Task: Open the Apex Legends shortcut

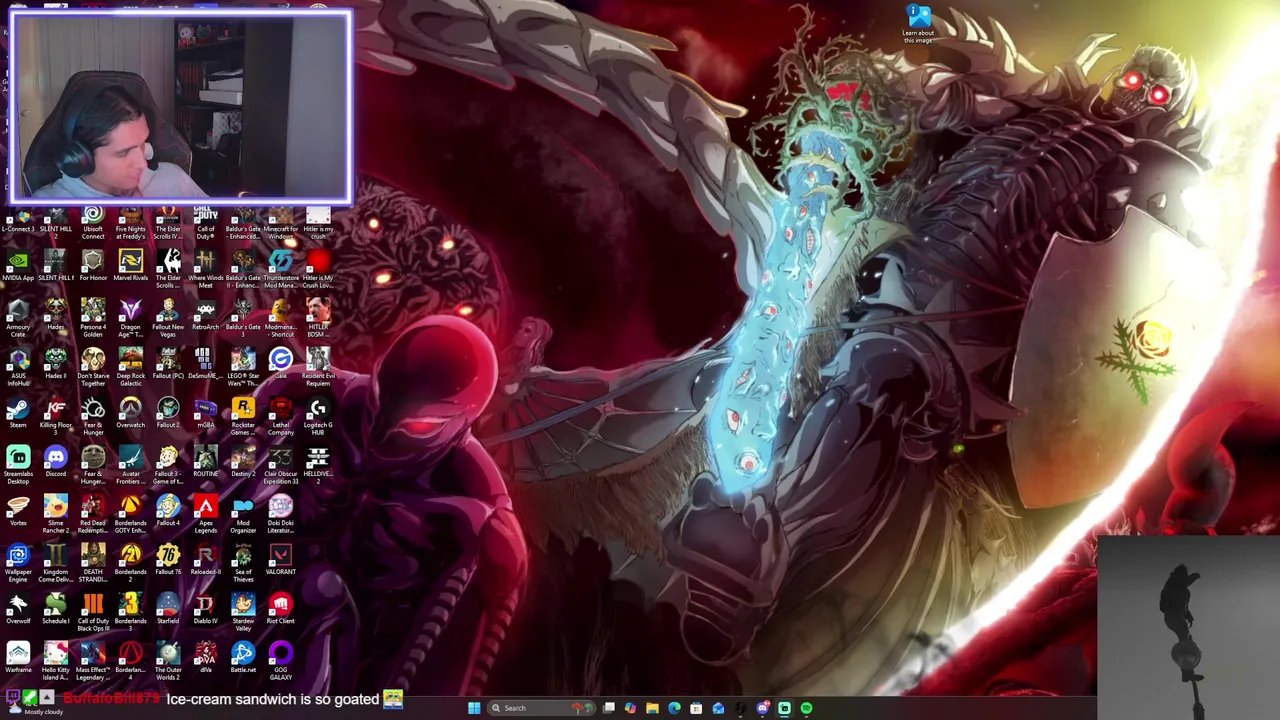Action: point(205,514)
